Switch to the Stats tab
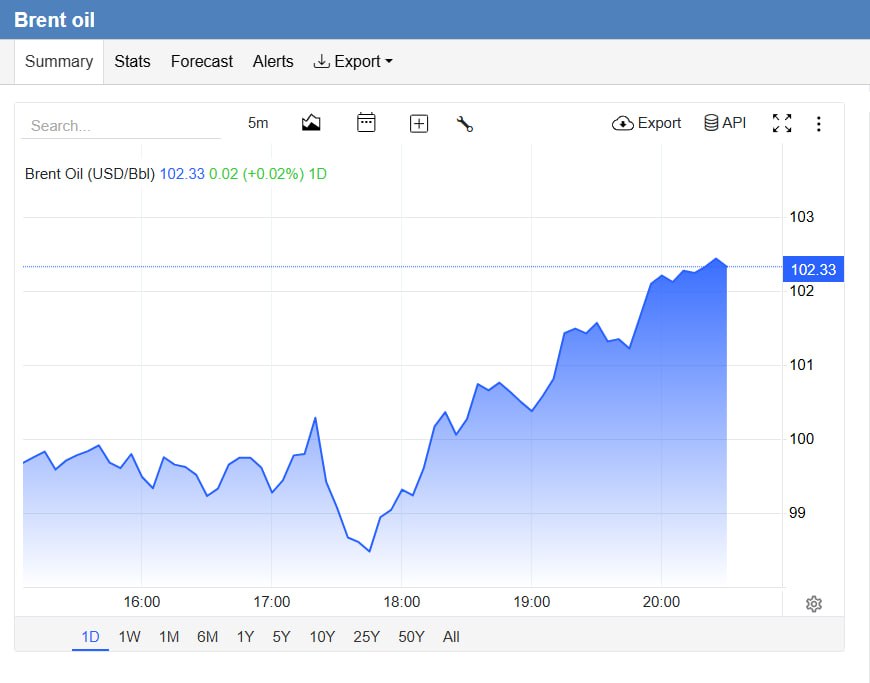 132,62
